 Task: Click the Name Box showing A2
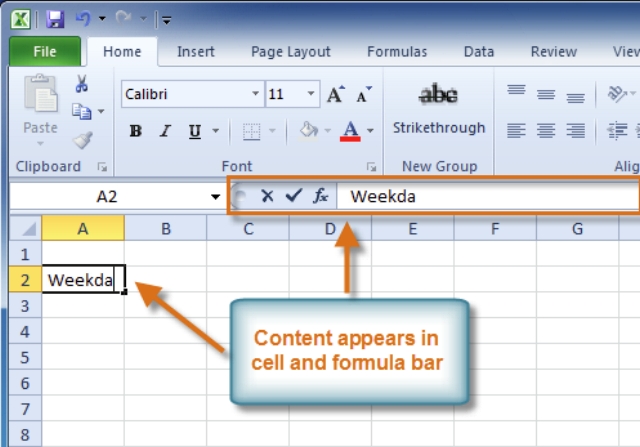click(x=109, y=197)
